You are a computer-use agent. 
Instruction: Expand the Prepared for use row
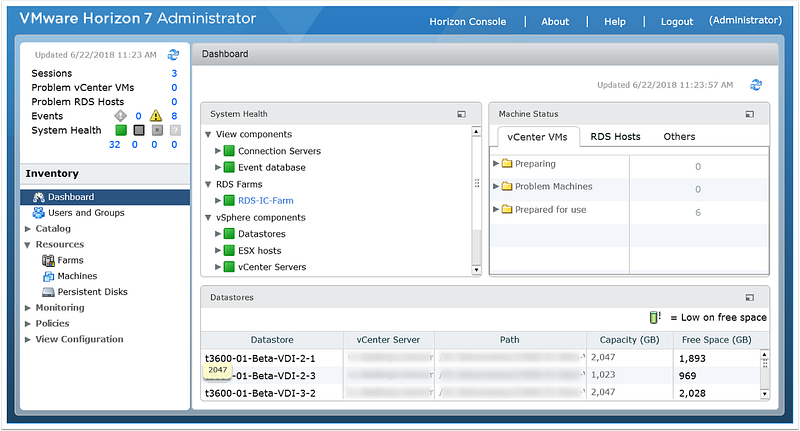[x=495, y=209]
